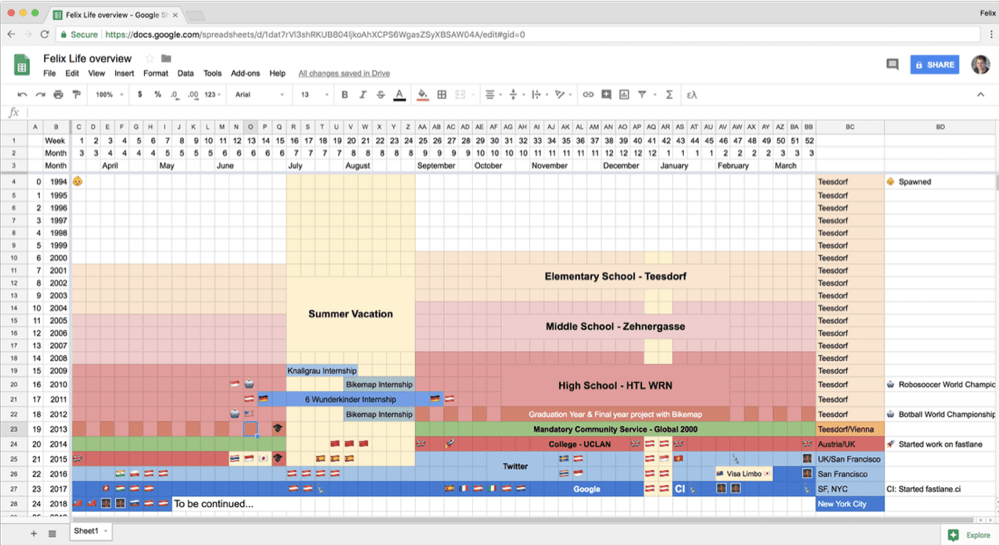This screenshot has height=545, width=999.
Task: Click the Undo arrow in the toolbar
Action: tap(23, 95)
